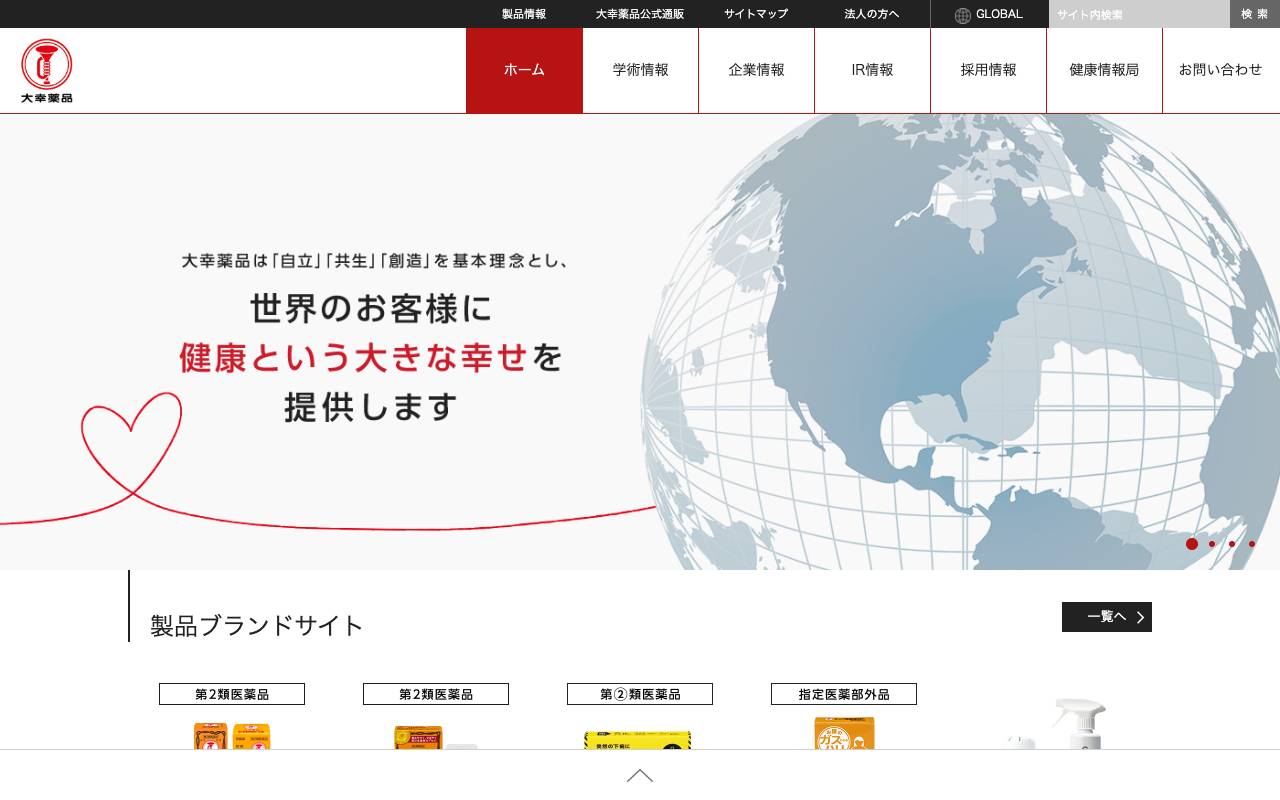The width and height of the screenshot is (1280, 800).
Task: Open the IR情報 section
Action: coord(872,70)
